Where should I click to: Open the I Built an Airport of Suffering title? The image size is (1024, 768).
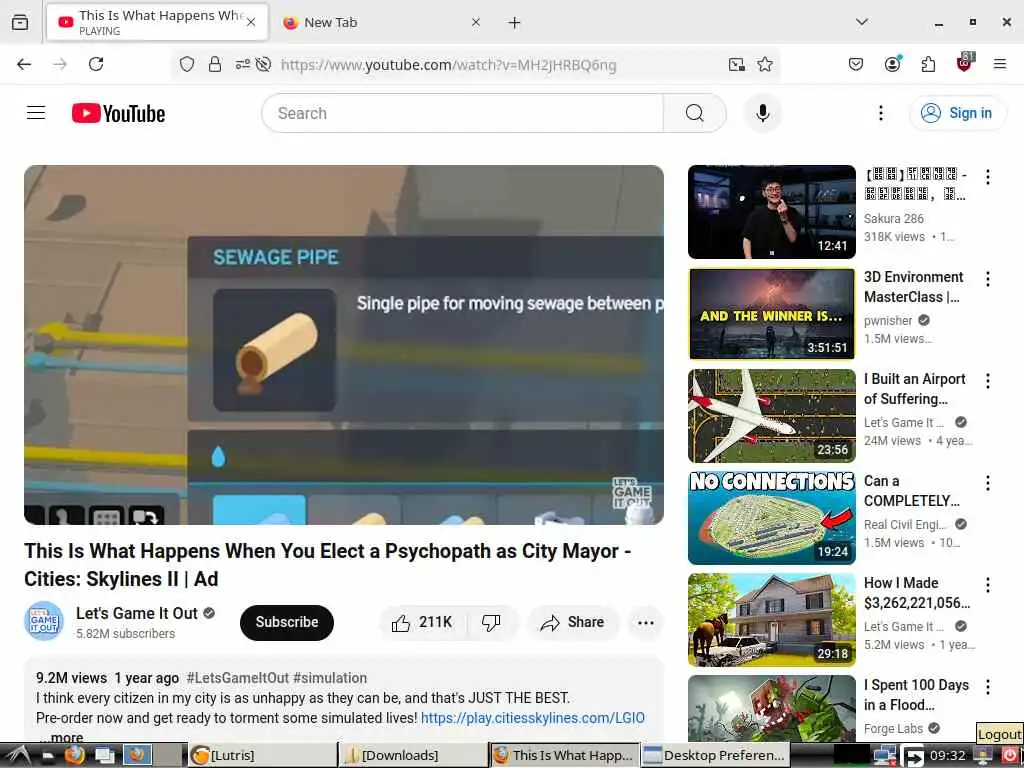tap(914, 389)
